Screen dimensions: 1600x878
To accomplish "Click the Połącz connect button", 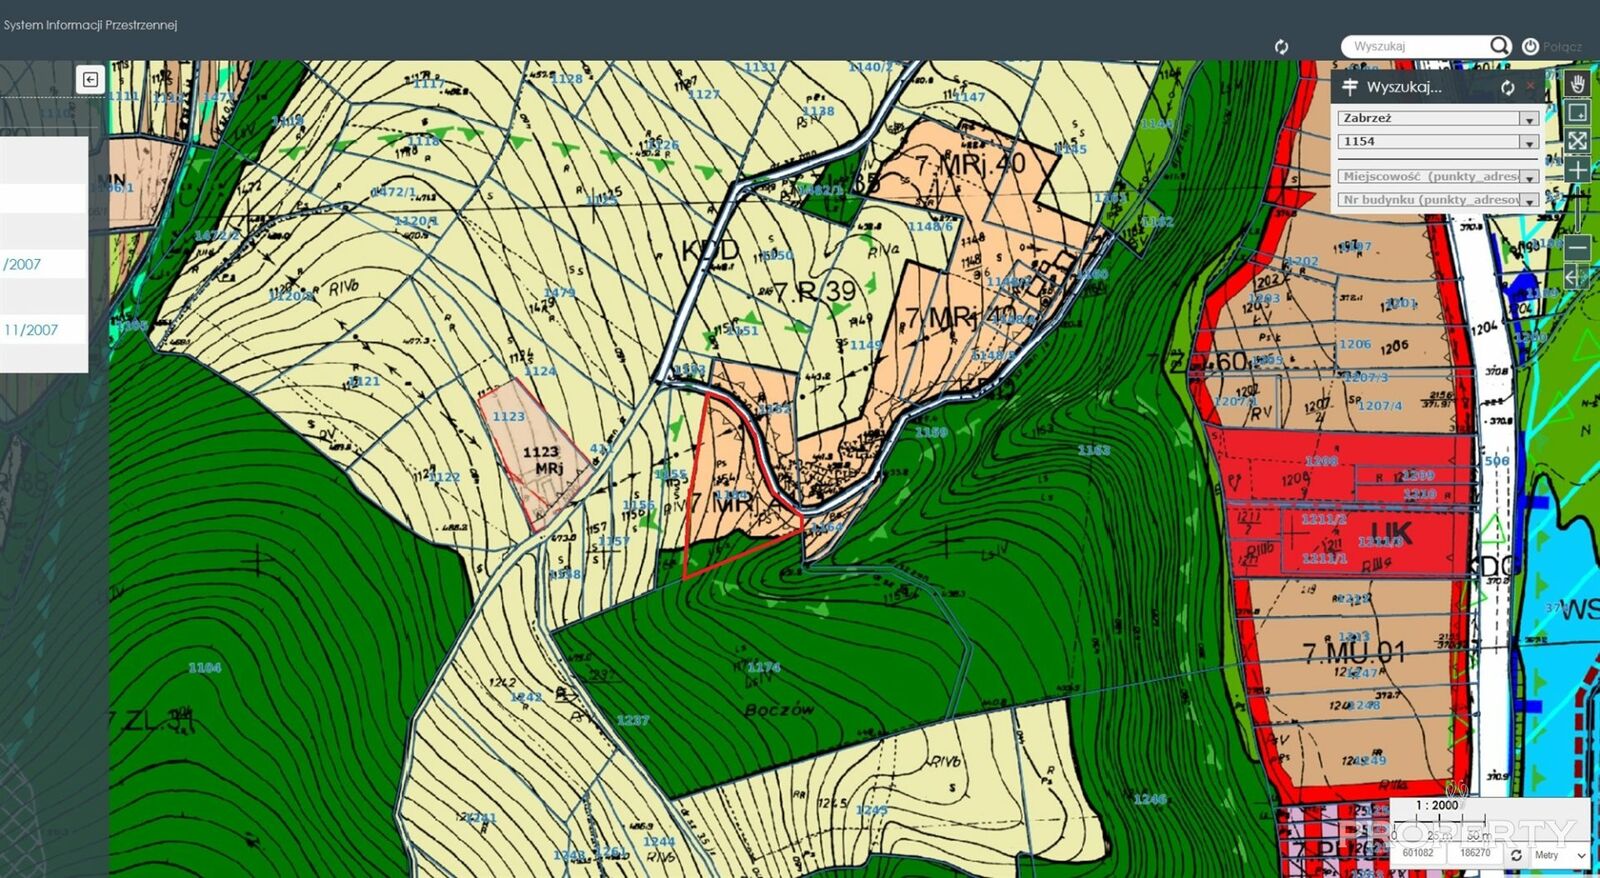I will [x=1552, y=47].
